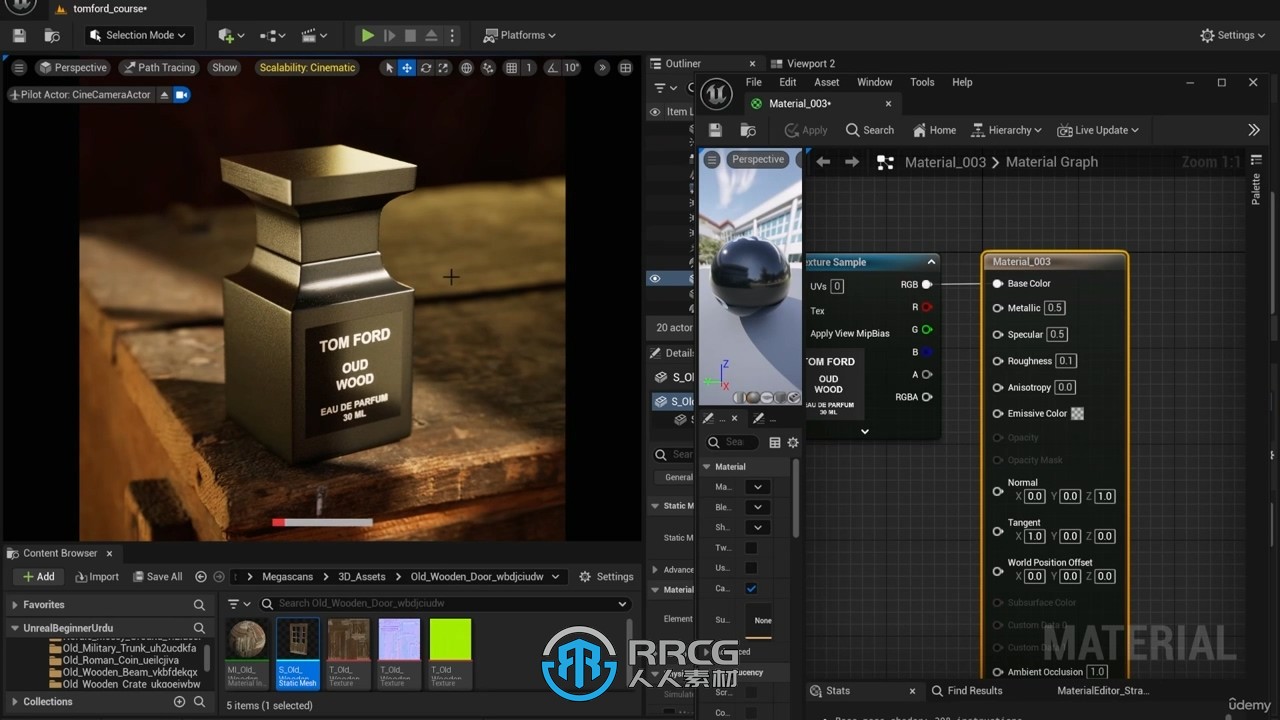The width and height of the screenshot is (1280, 720).
Task: Open the Cinematics clapperboard dropdown
Action: (313, 35)
